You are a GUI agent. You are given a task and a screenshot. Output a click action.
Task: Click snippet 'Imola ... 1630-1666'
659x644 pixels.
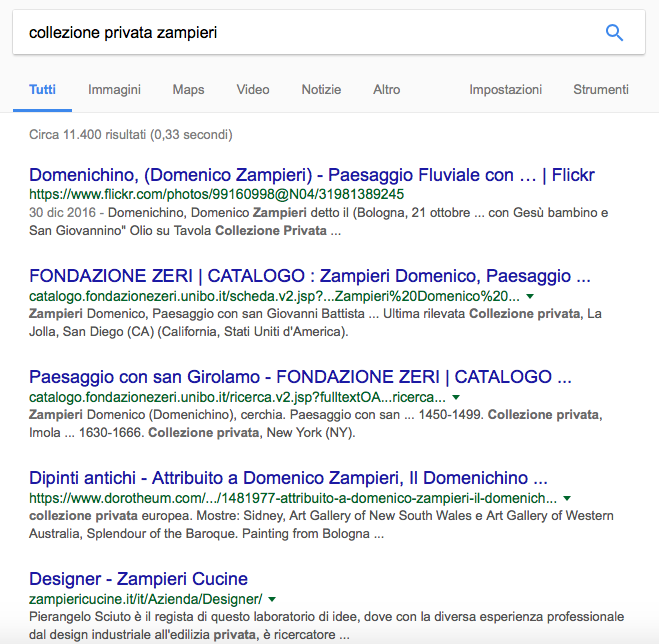click(x=87, y=433)
